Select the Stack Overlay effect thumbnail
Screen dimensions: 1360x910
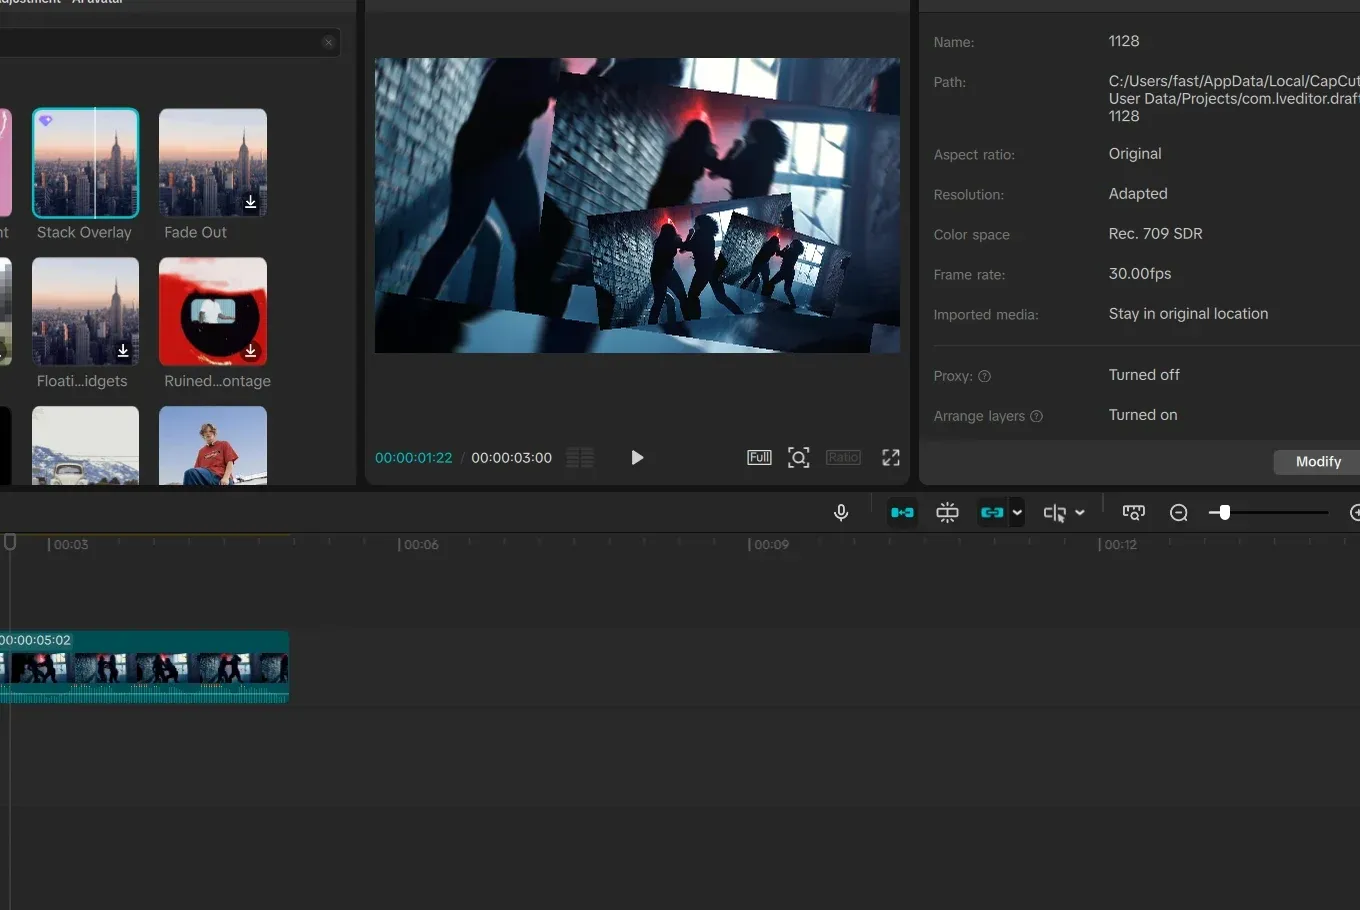pos(86,163)
